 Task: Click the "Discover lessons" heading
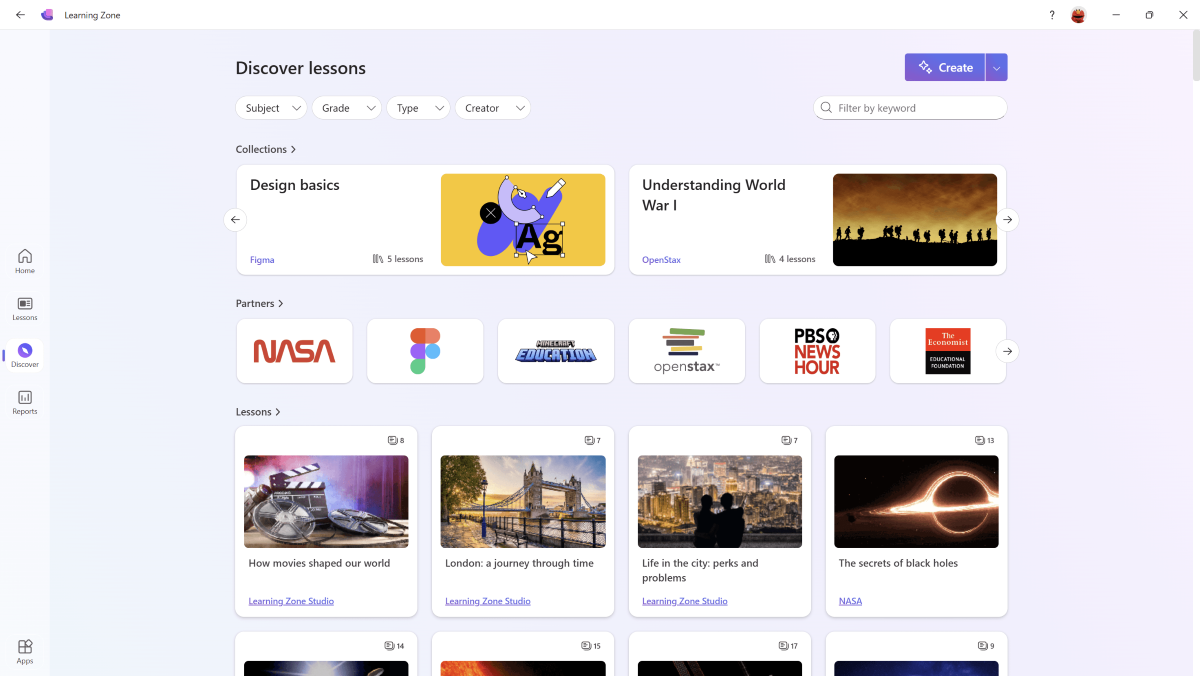click(x=301, y=68)
